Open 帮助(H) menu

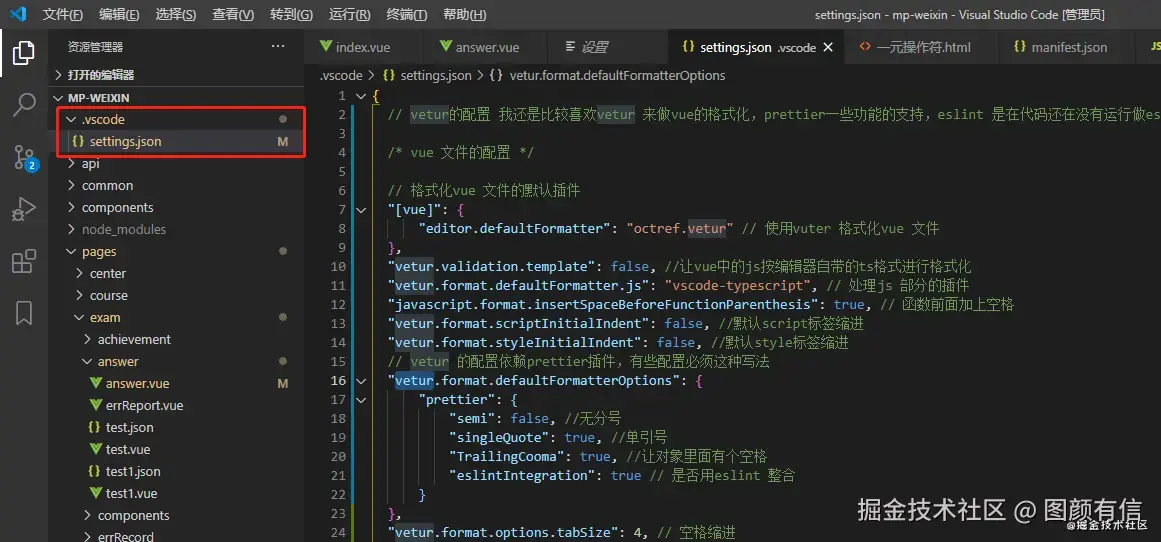coord(464,15)
